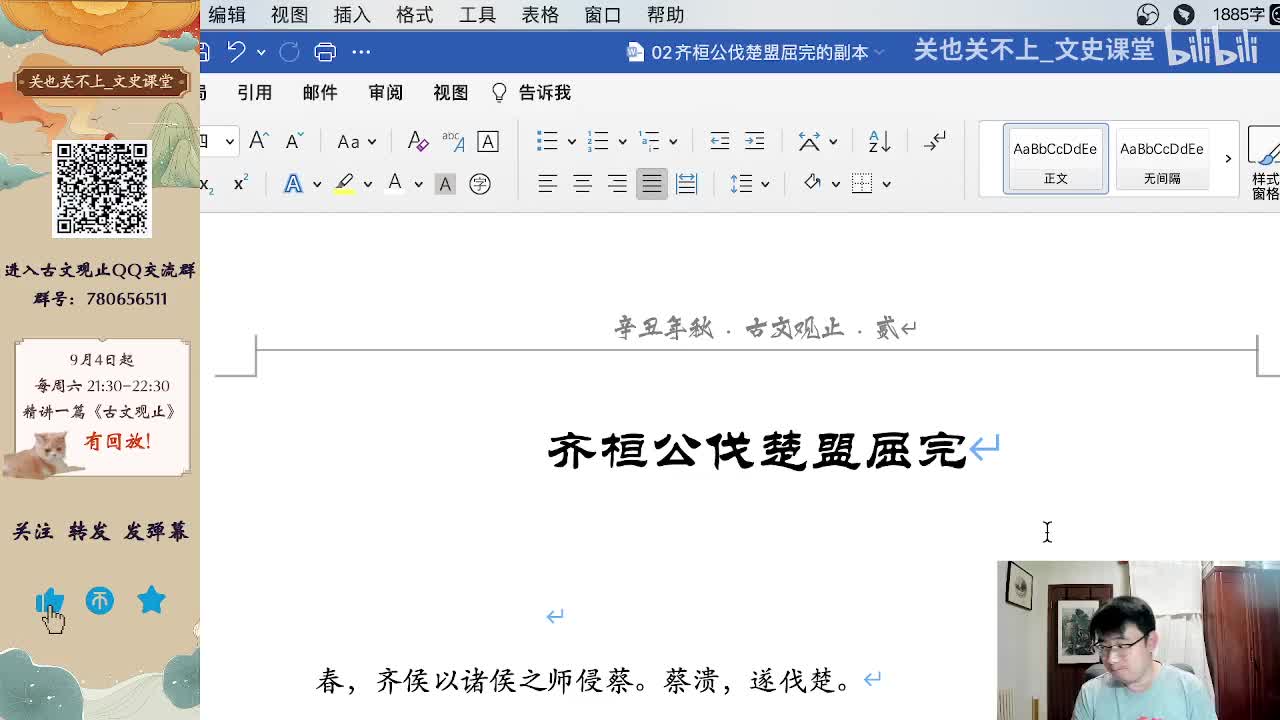Switch to the 引用 ribbon tab
1280x720 pixels.
pyautogui.click(x=254, y=92)
